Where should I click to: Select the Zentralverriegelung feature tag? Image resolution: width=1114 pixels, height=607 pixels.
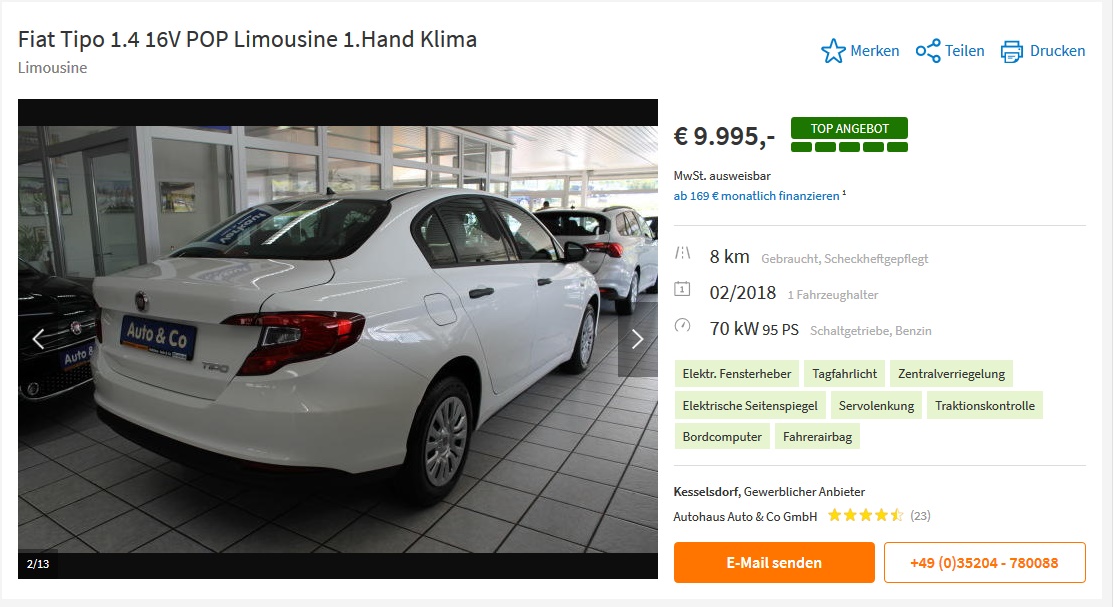click(x=951, y=374)
